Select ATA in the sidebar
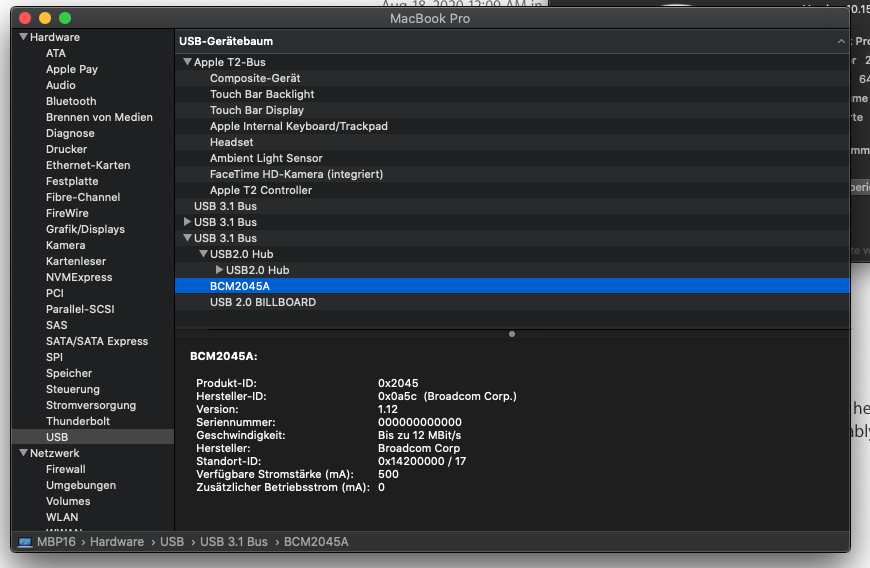This screenshot has width=870, height=568. [x=55, y=53]
